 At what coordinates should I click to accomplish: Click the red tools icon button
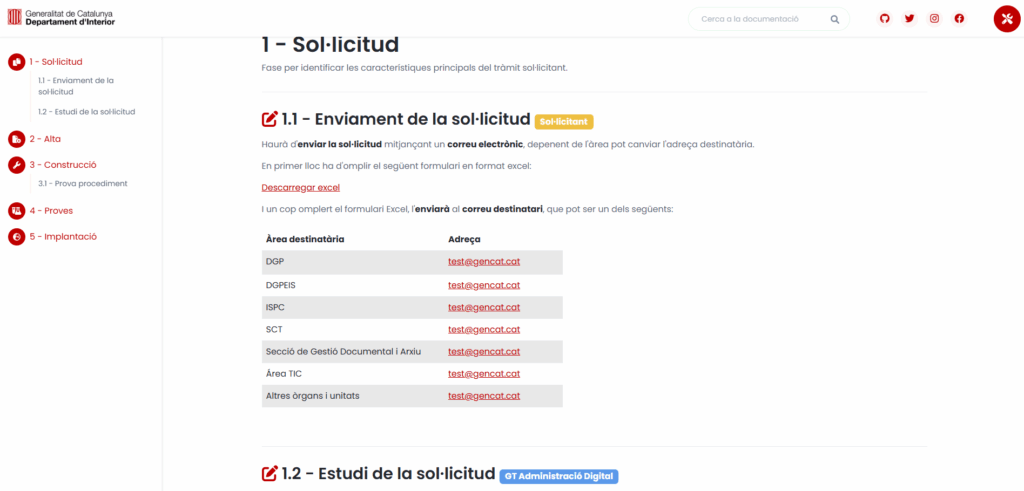(1006, 19)
